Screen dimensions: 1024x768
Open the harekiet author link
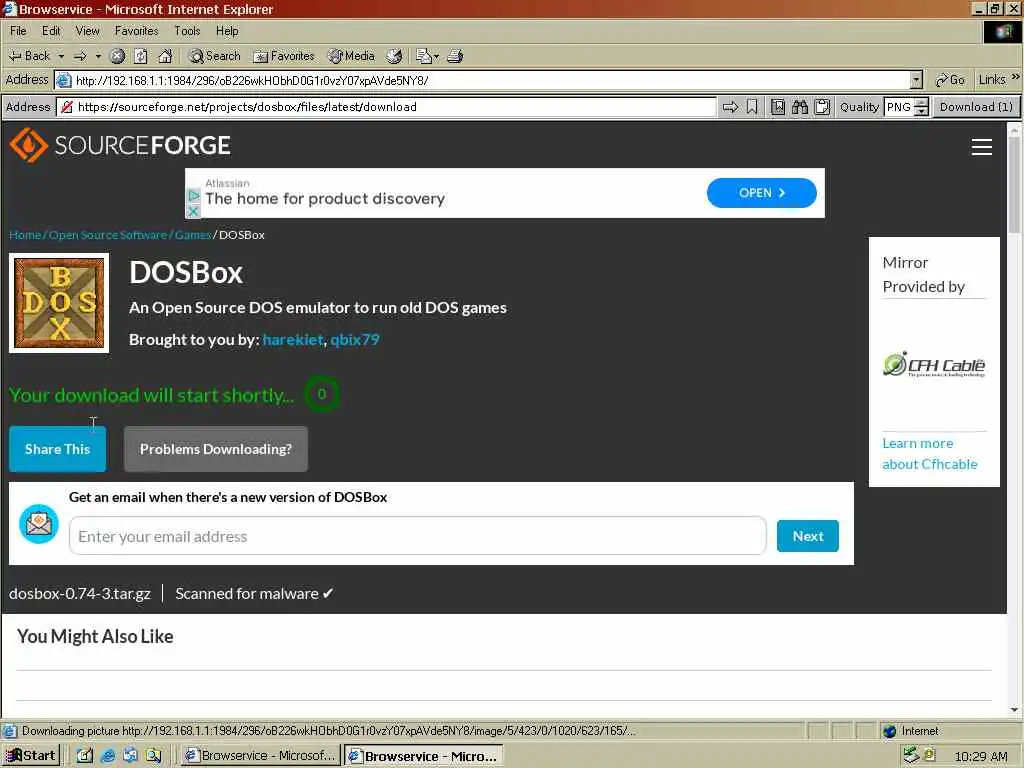click(x=293, y=340)
